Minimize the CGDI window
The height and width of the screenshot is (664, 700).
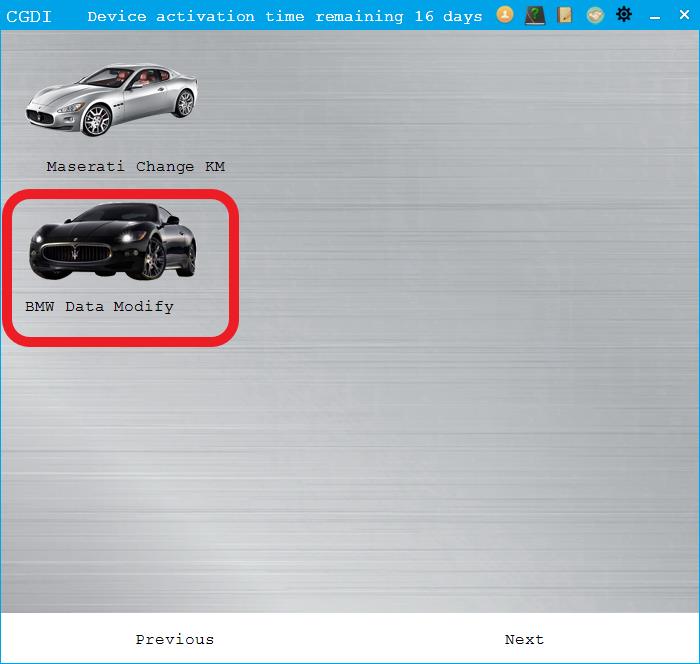point(655,18)
